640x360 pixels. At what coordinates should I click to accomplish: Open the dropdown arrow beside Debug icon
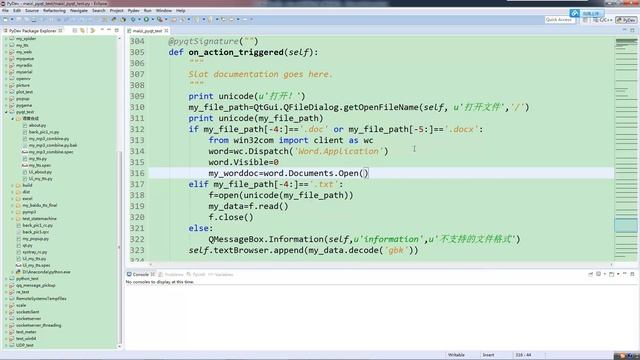tap(139, 20)
